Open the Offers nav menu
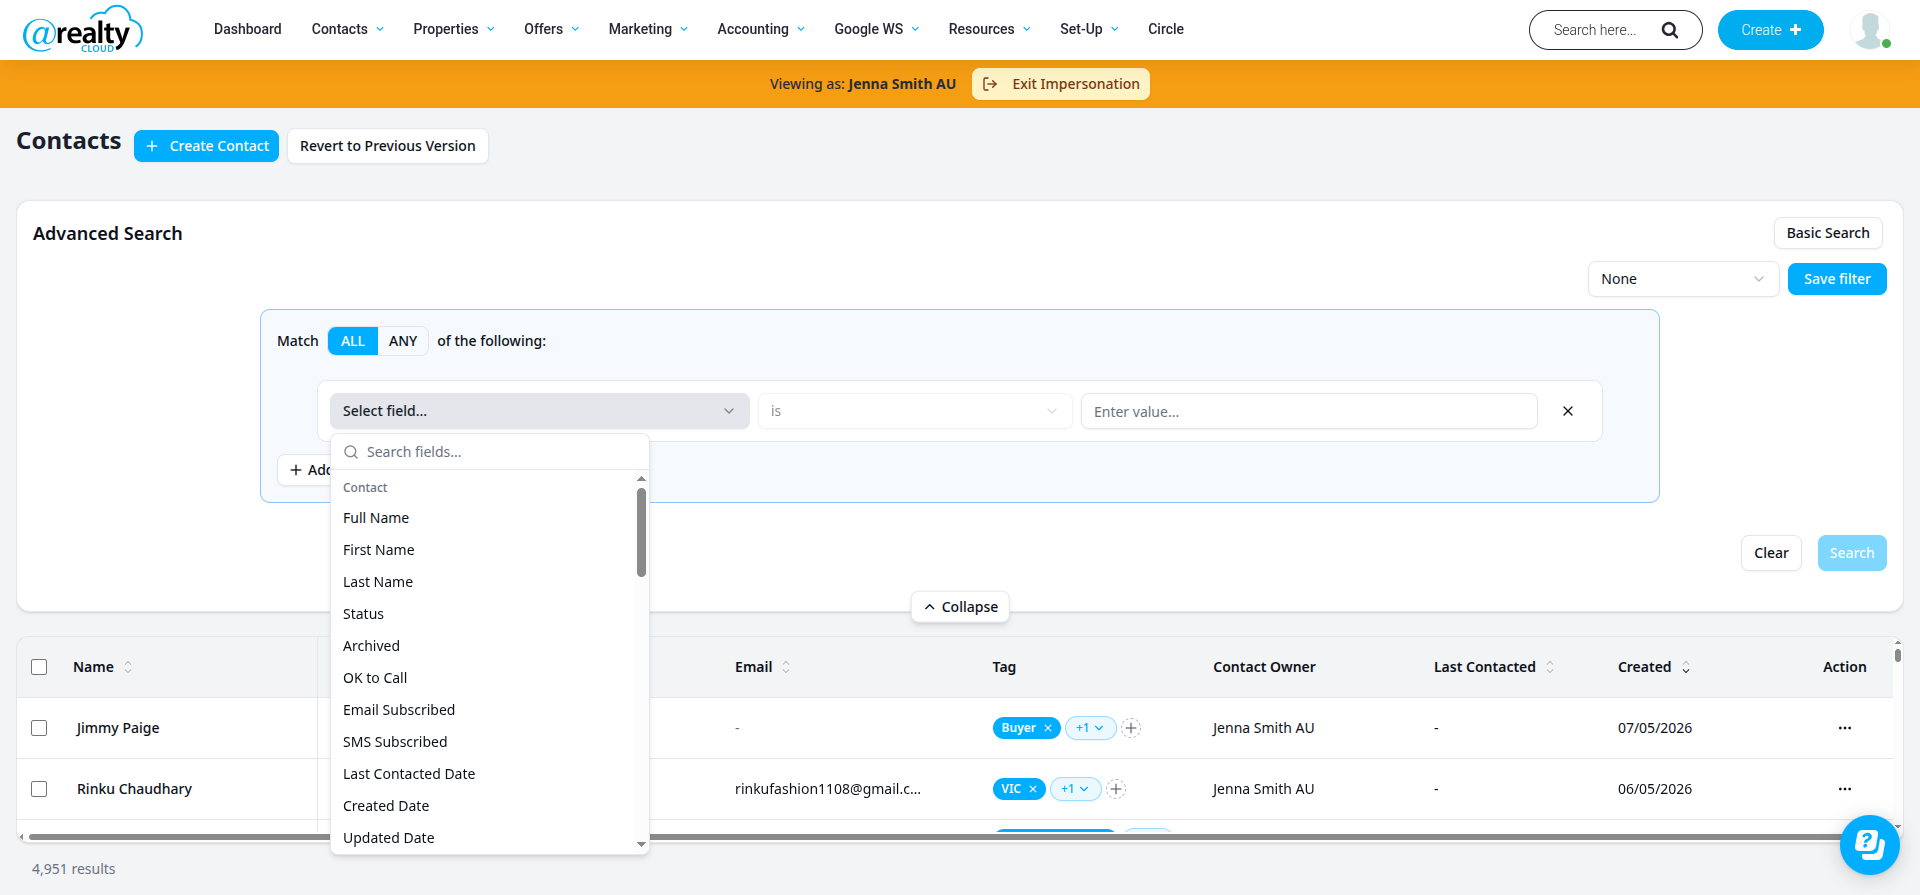1920x895 pixels. click(551, 29)
